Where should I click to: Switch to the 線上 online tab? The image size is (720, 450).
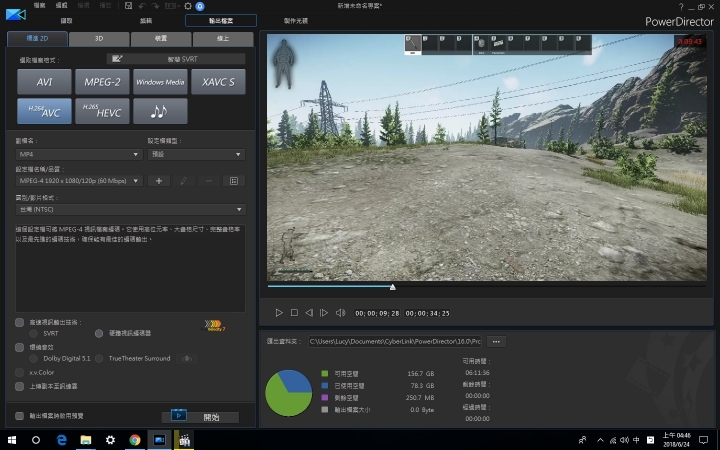click(x=223, y=39)
